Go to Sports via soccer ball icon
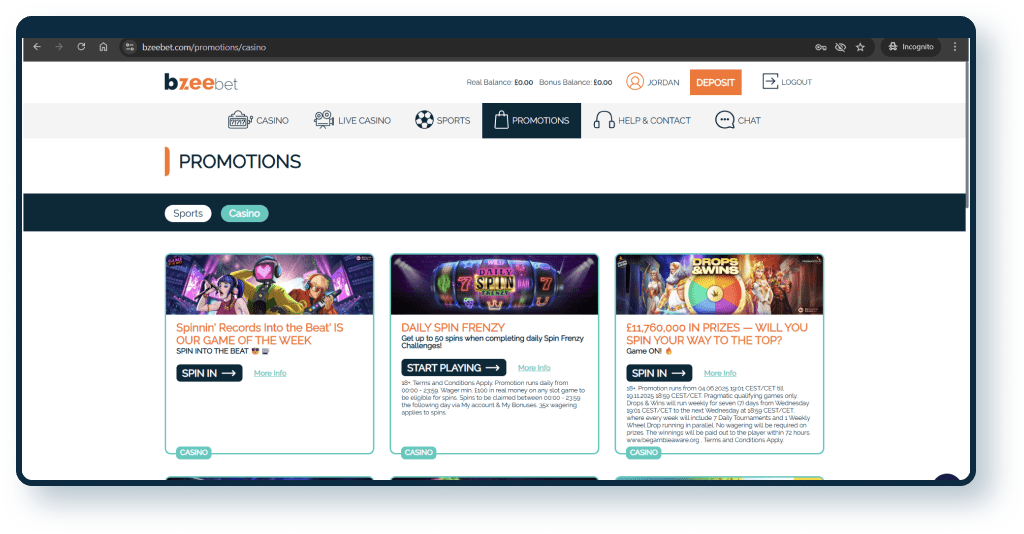This screenshot has height=534, width=1024. (424, 120)
